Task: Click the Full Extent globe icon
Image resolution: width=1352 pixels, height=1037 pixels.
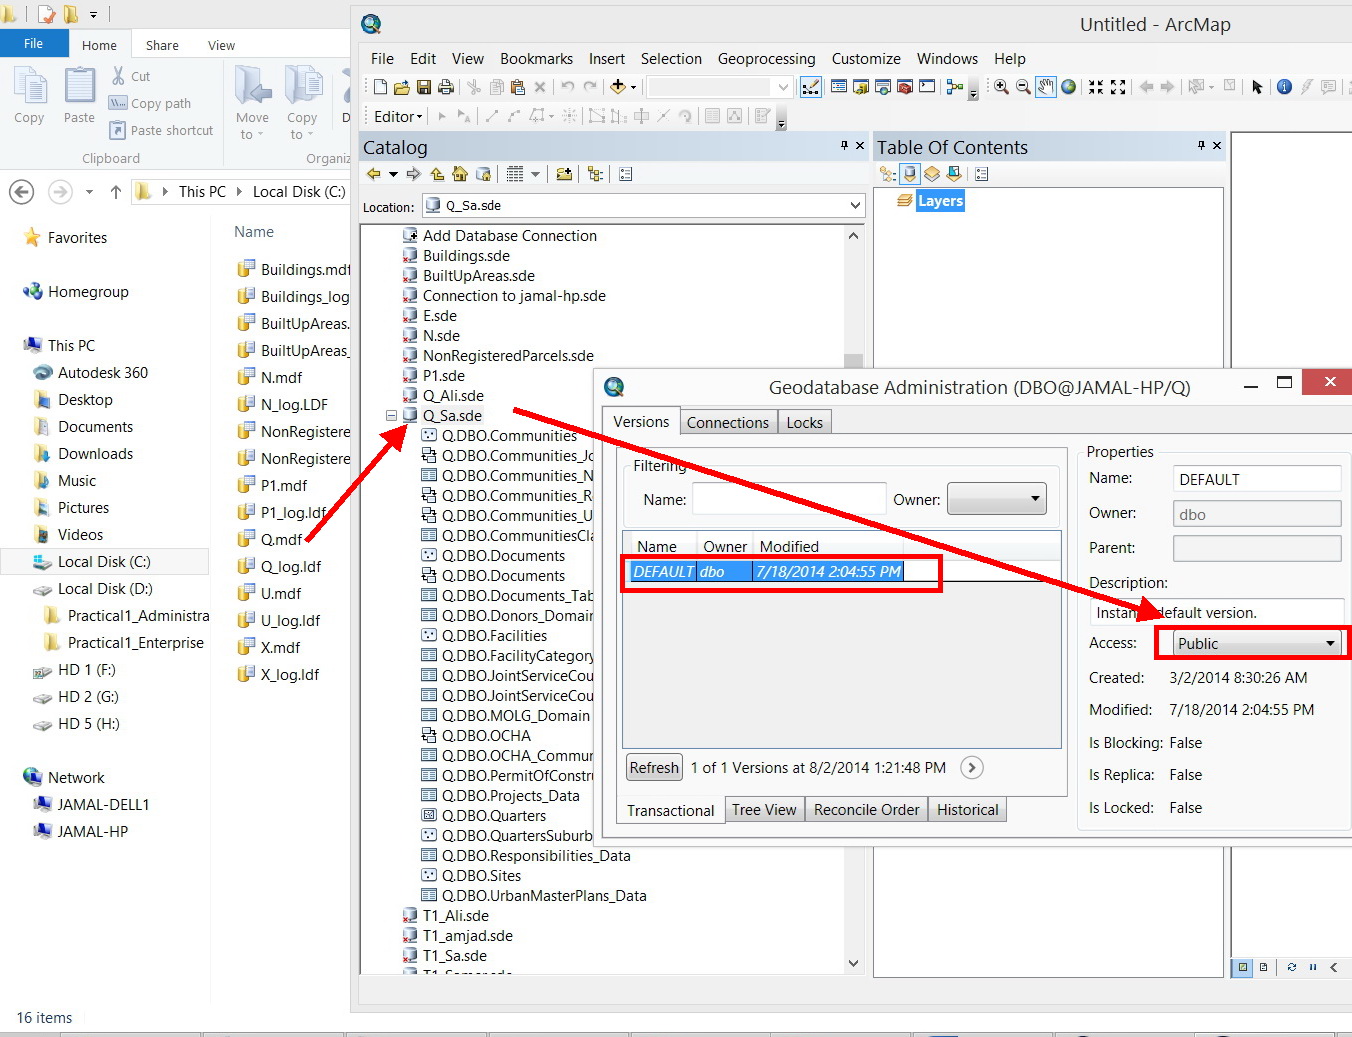Action: pyautogui.click(x=1069, y=87)
